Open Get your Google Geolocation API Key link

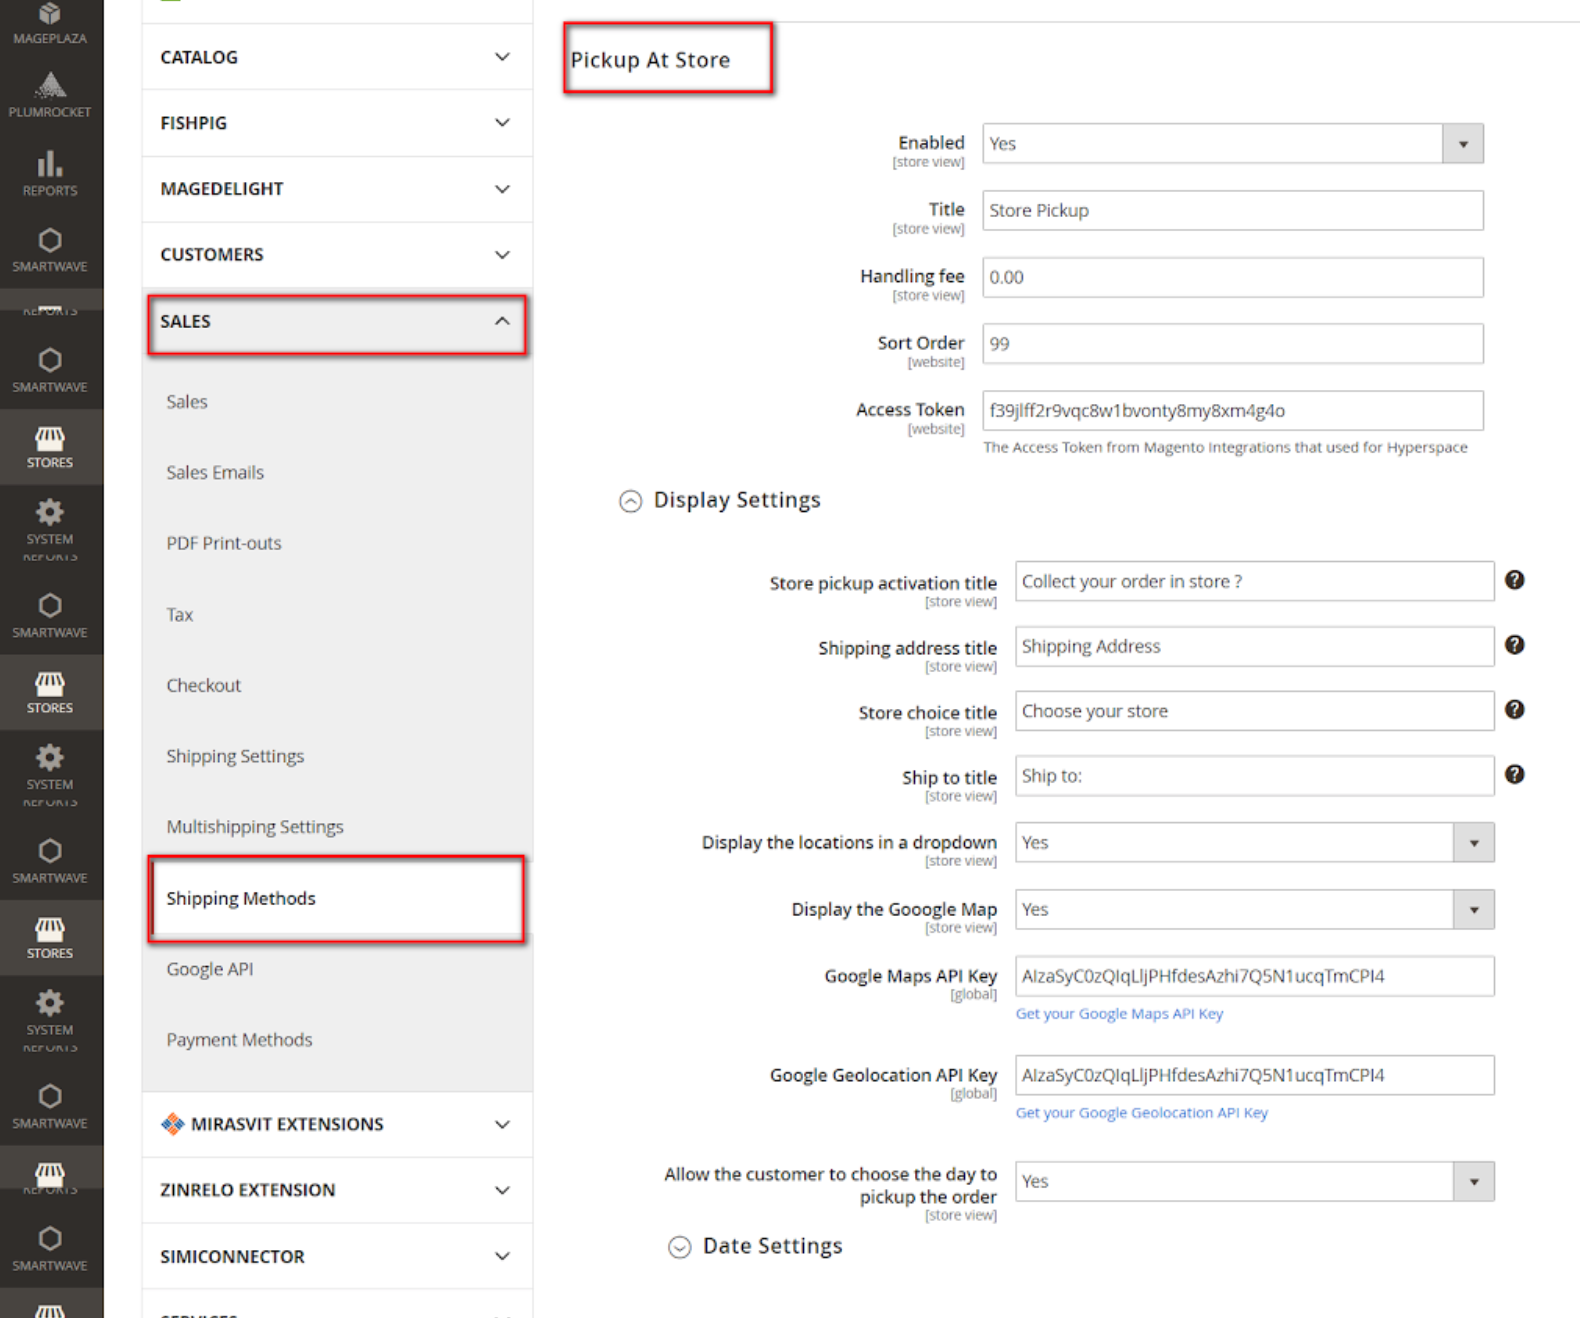coord(1141,1113)
